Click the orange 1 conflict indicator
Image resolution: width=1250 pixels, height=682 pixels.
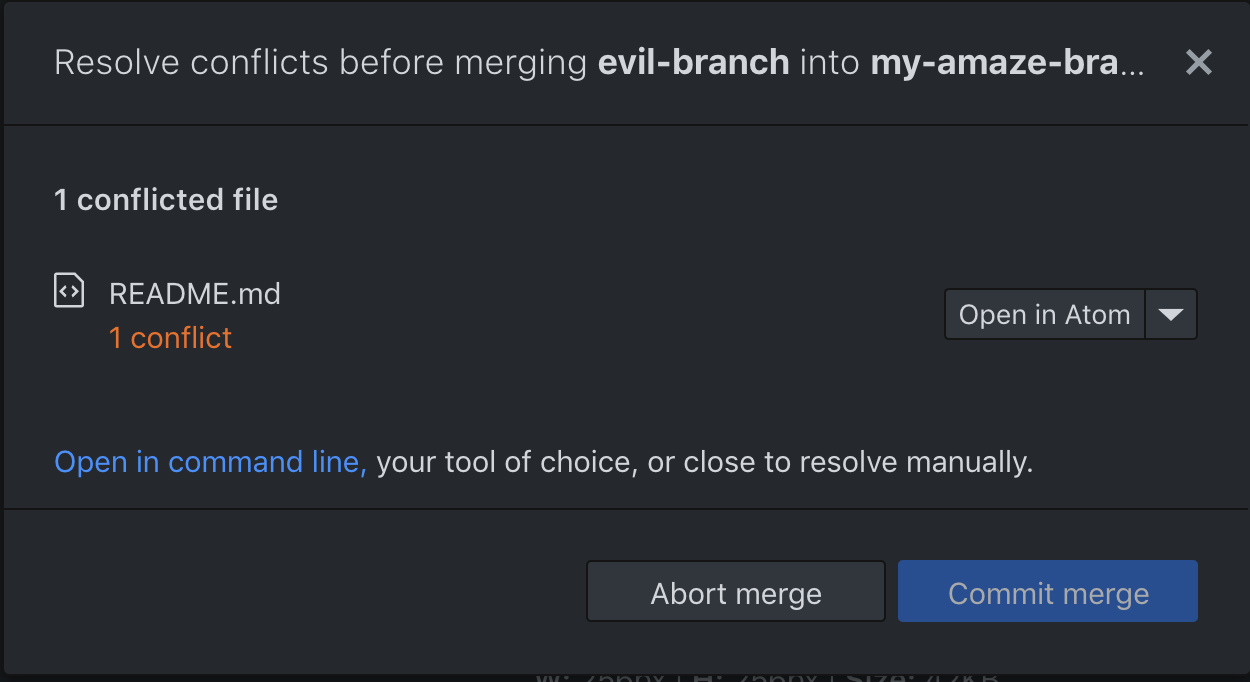170,338
